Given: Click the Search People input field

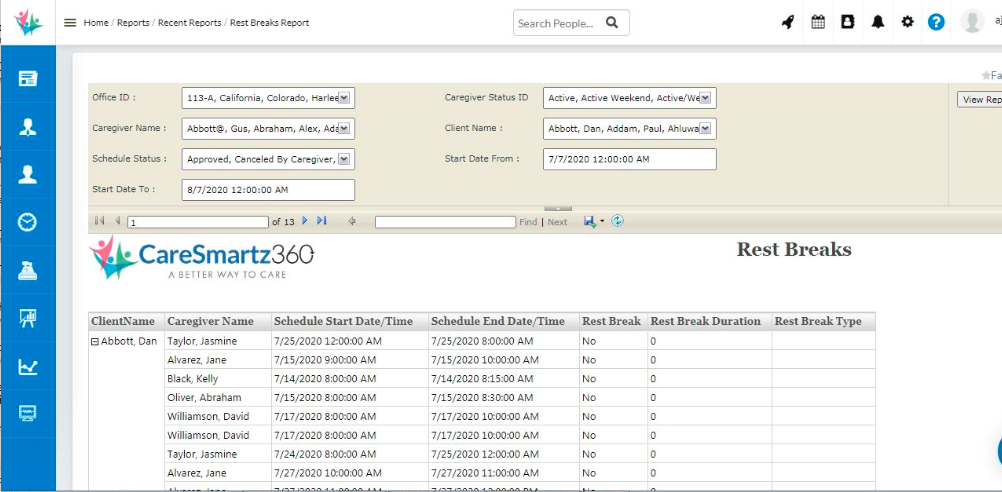Looking at the screenshot, I should [x=556, y=23].
